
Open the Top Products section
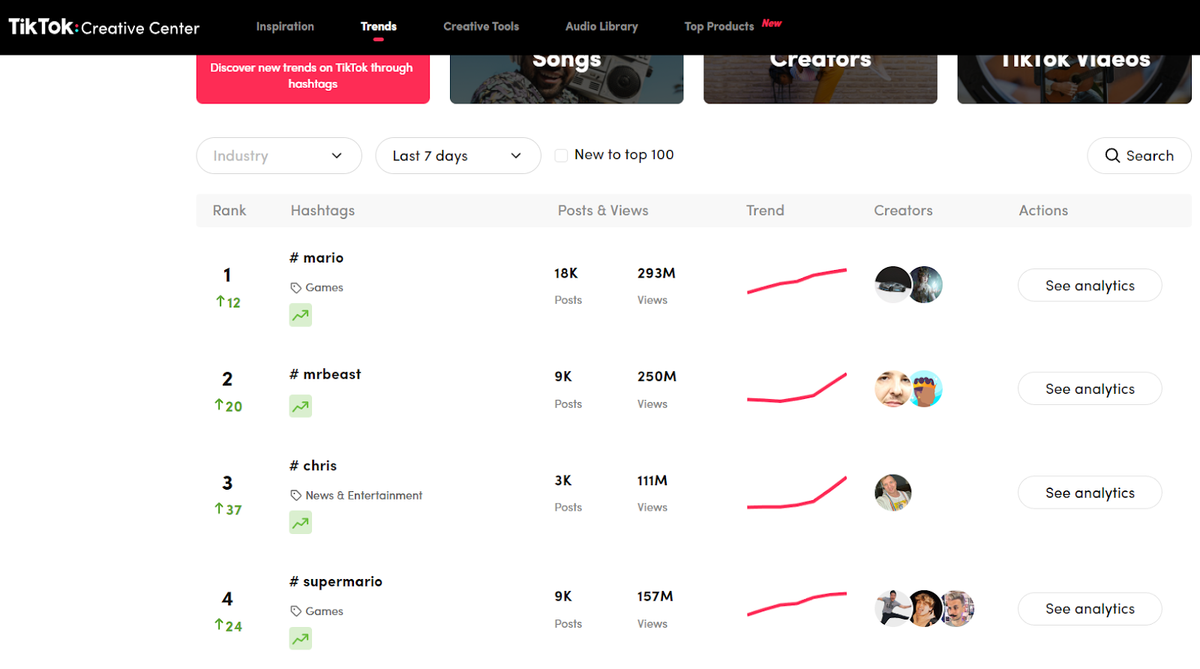(x=719, y=27)
